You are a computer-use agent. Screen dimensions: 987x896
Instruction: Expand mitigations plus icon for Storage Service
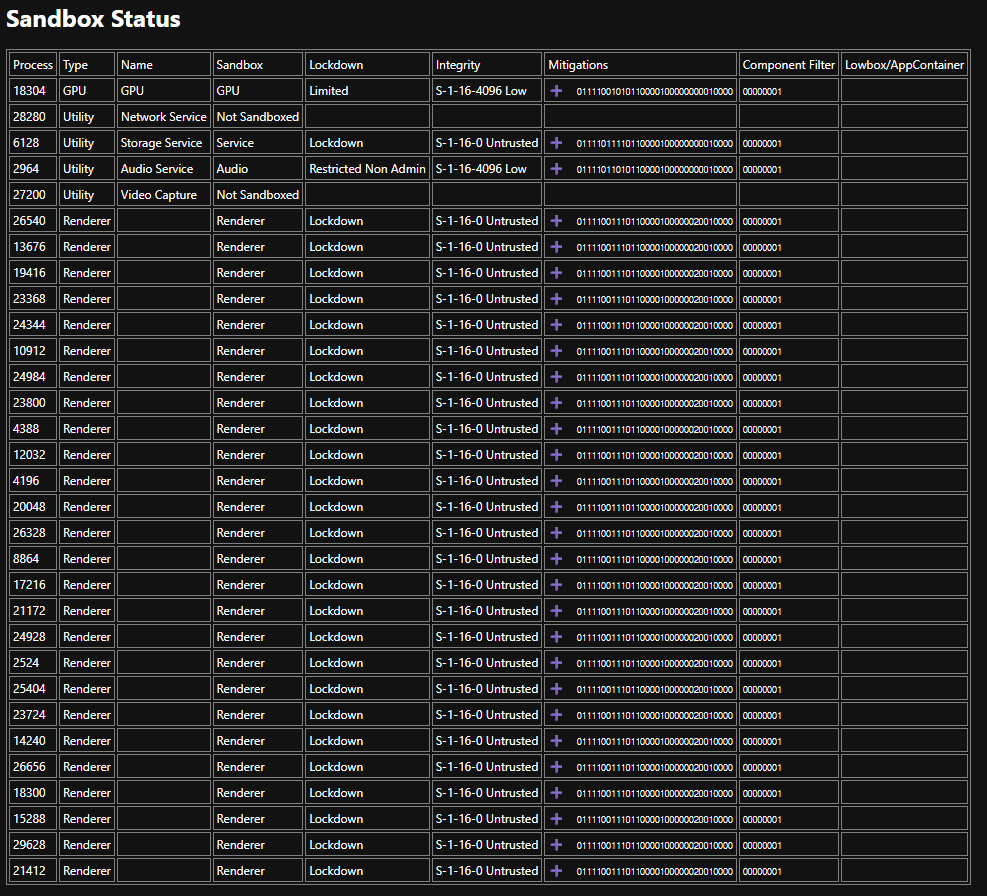(x=556, y=143)
